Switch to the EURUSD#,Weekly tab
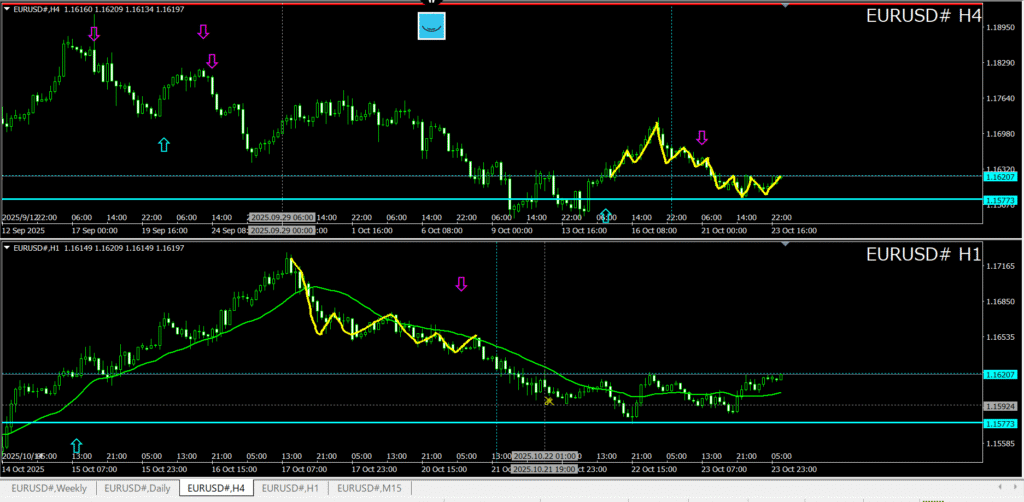Viewport: 1024px width, 502px height. point(49,489)
